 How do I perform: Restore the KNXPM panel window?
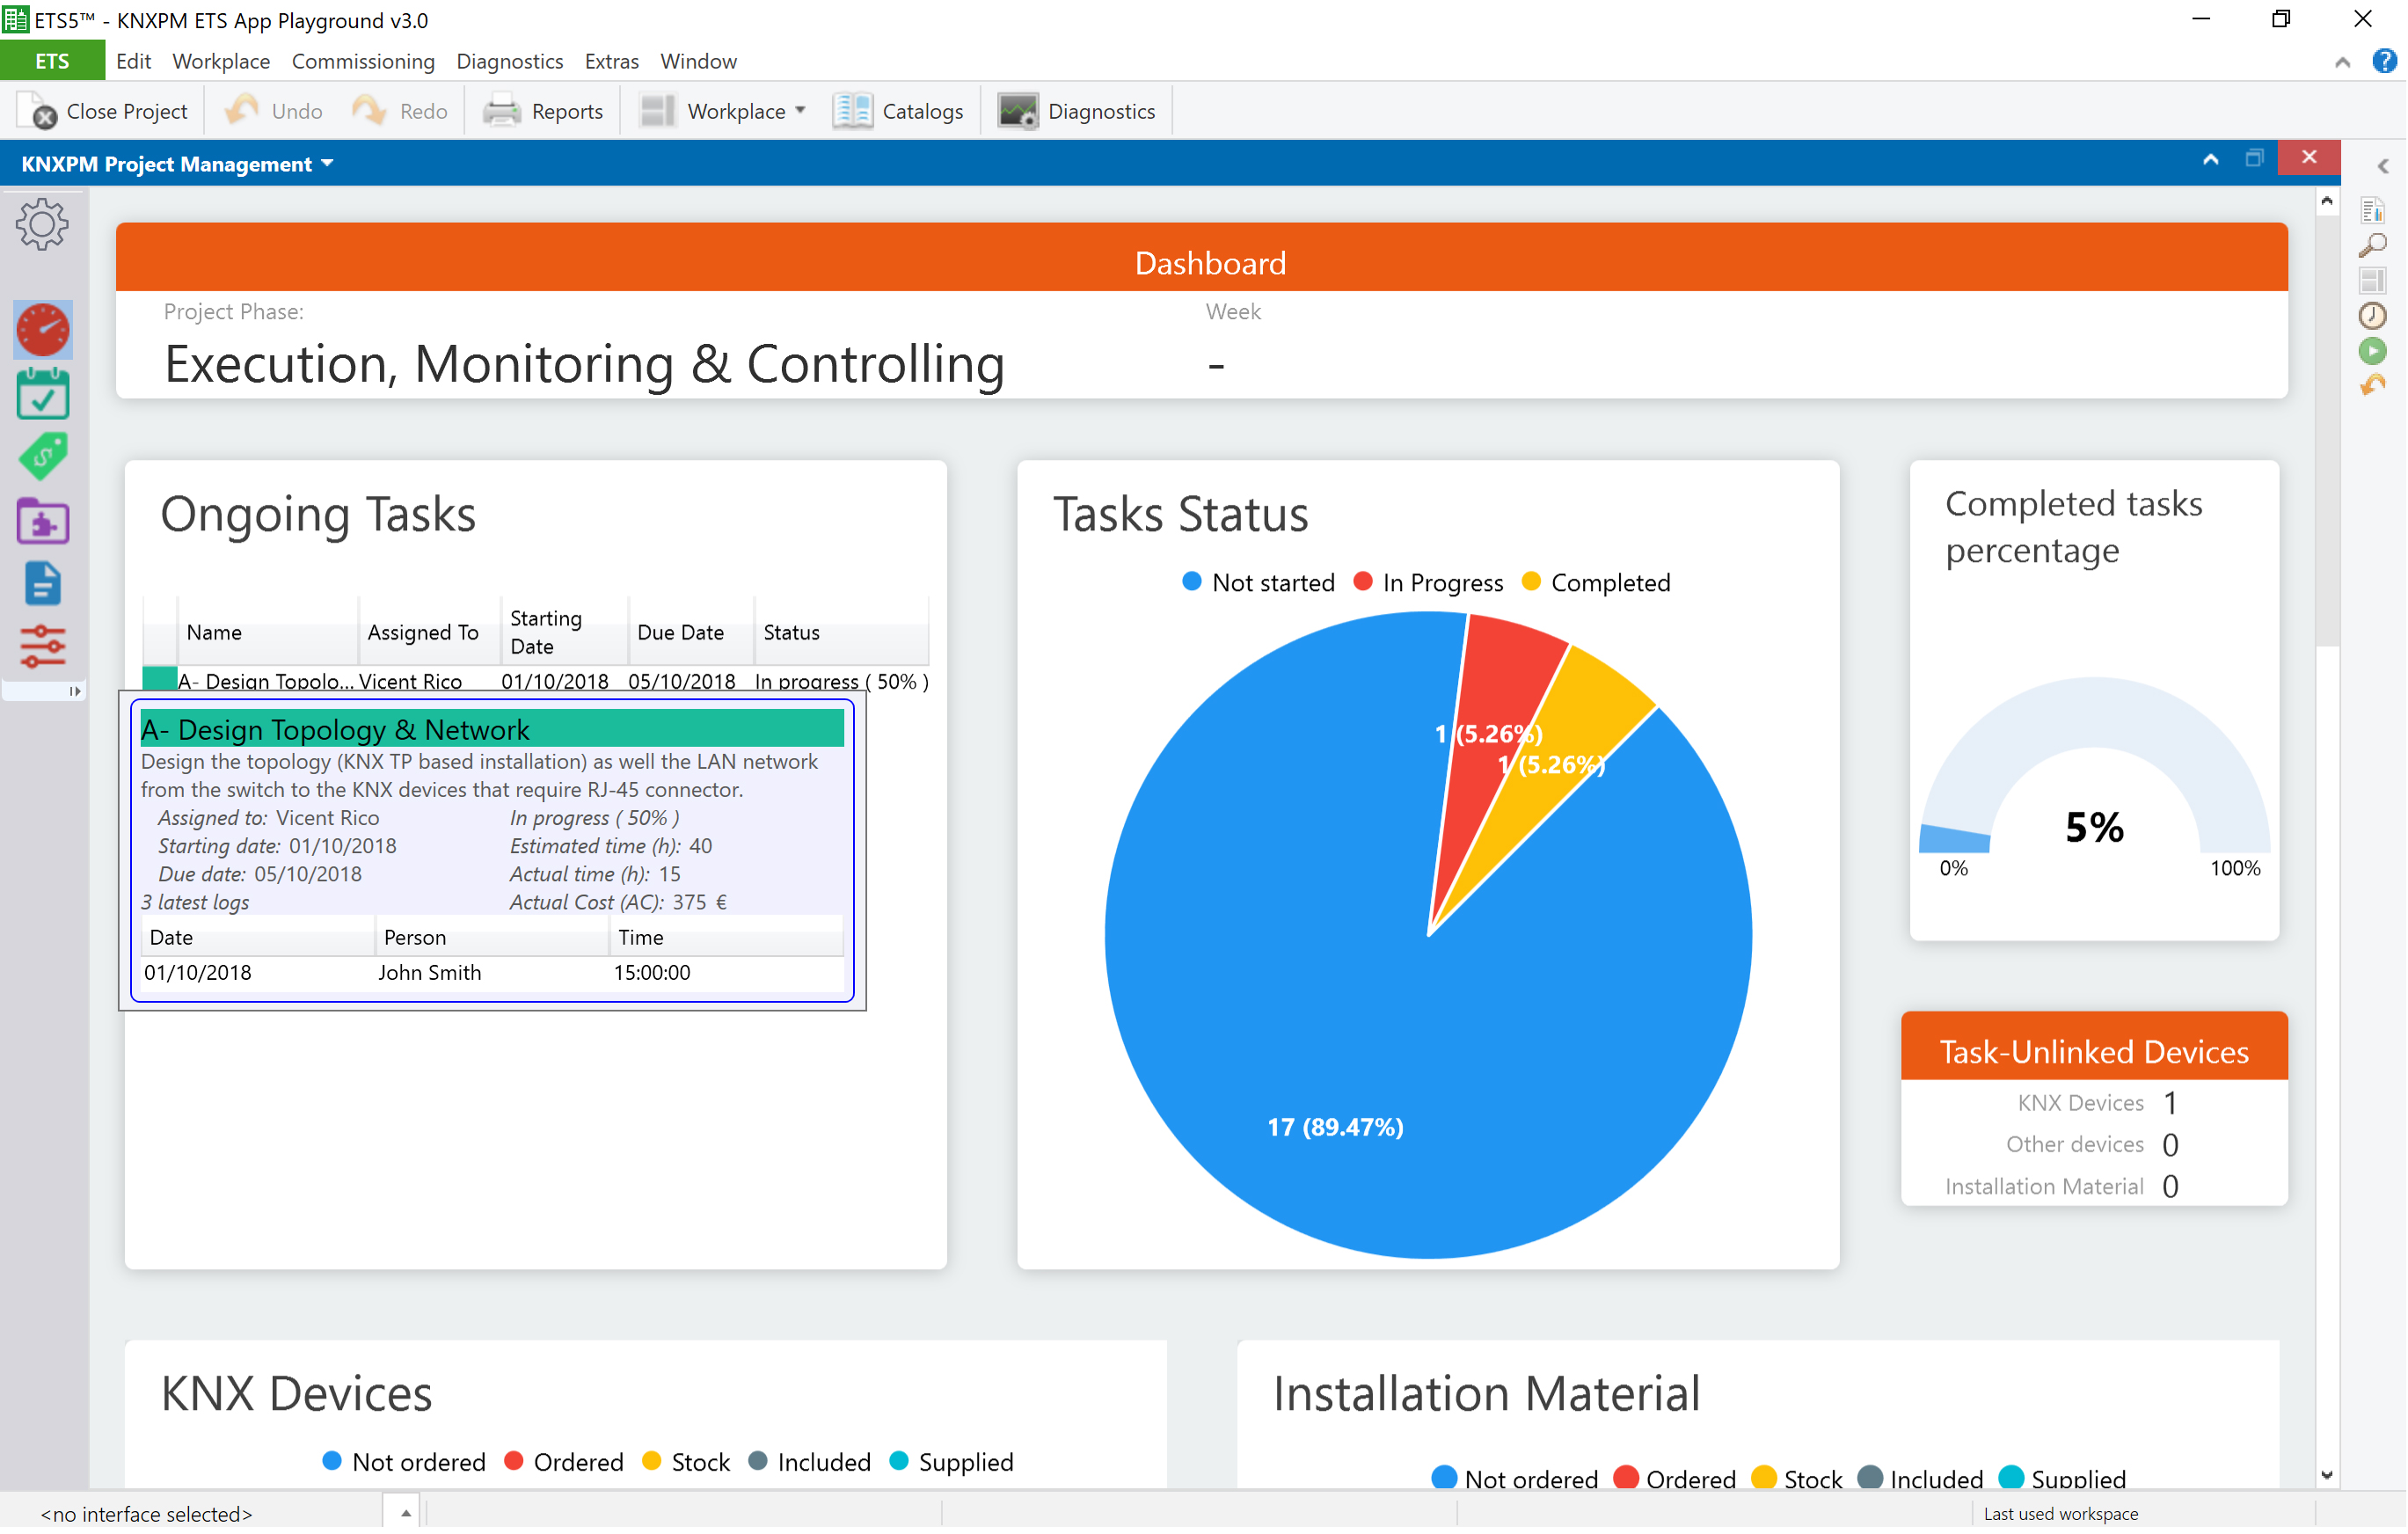2254,159
